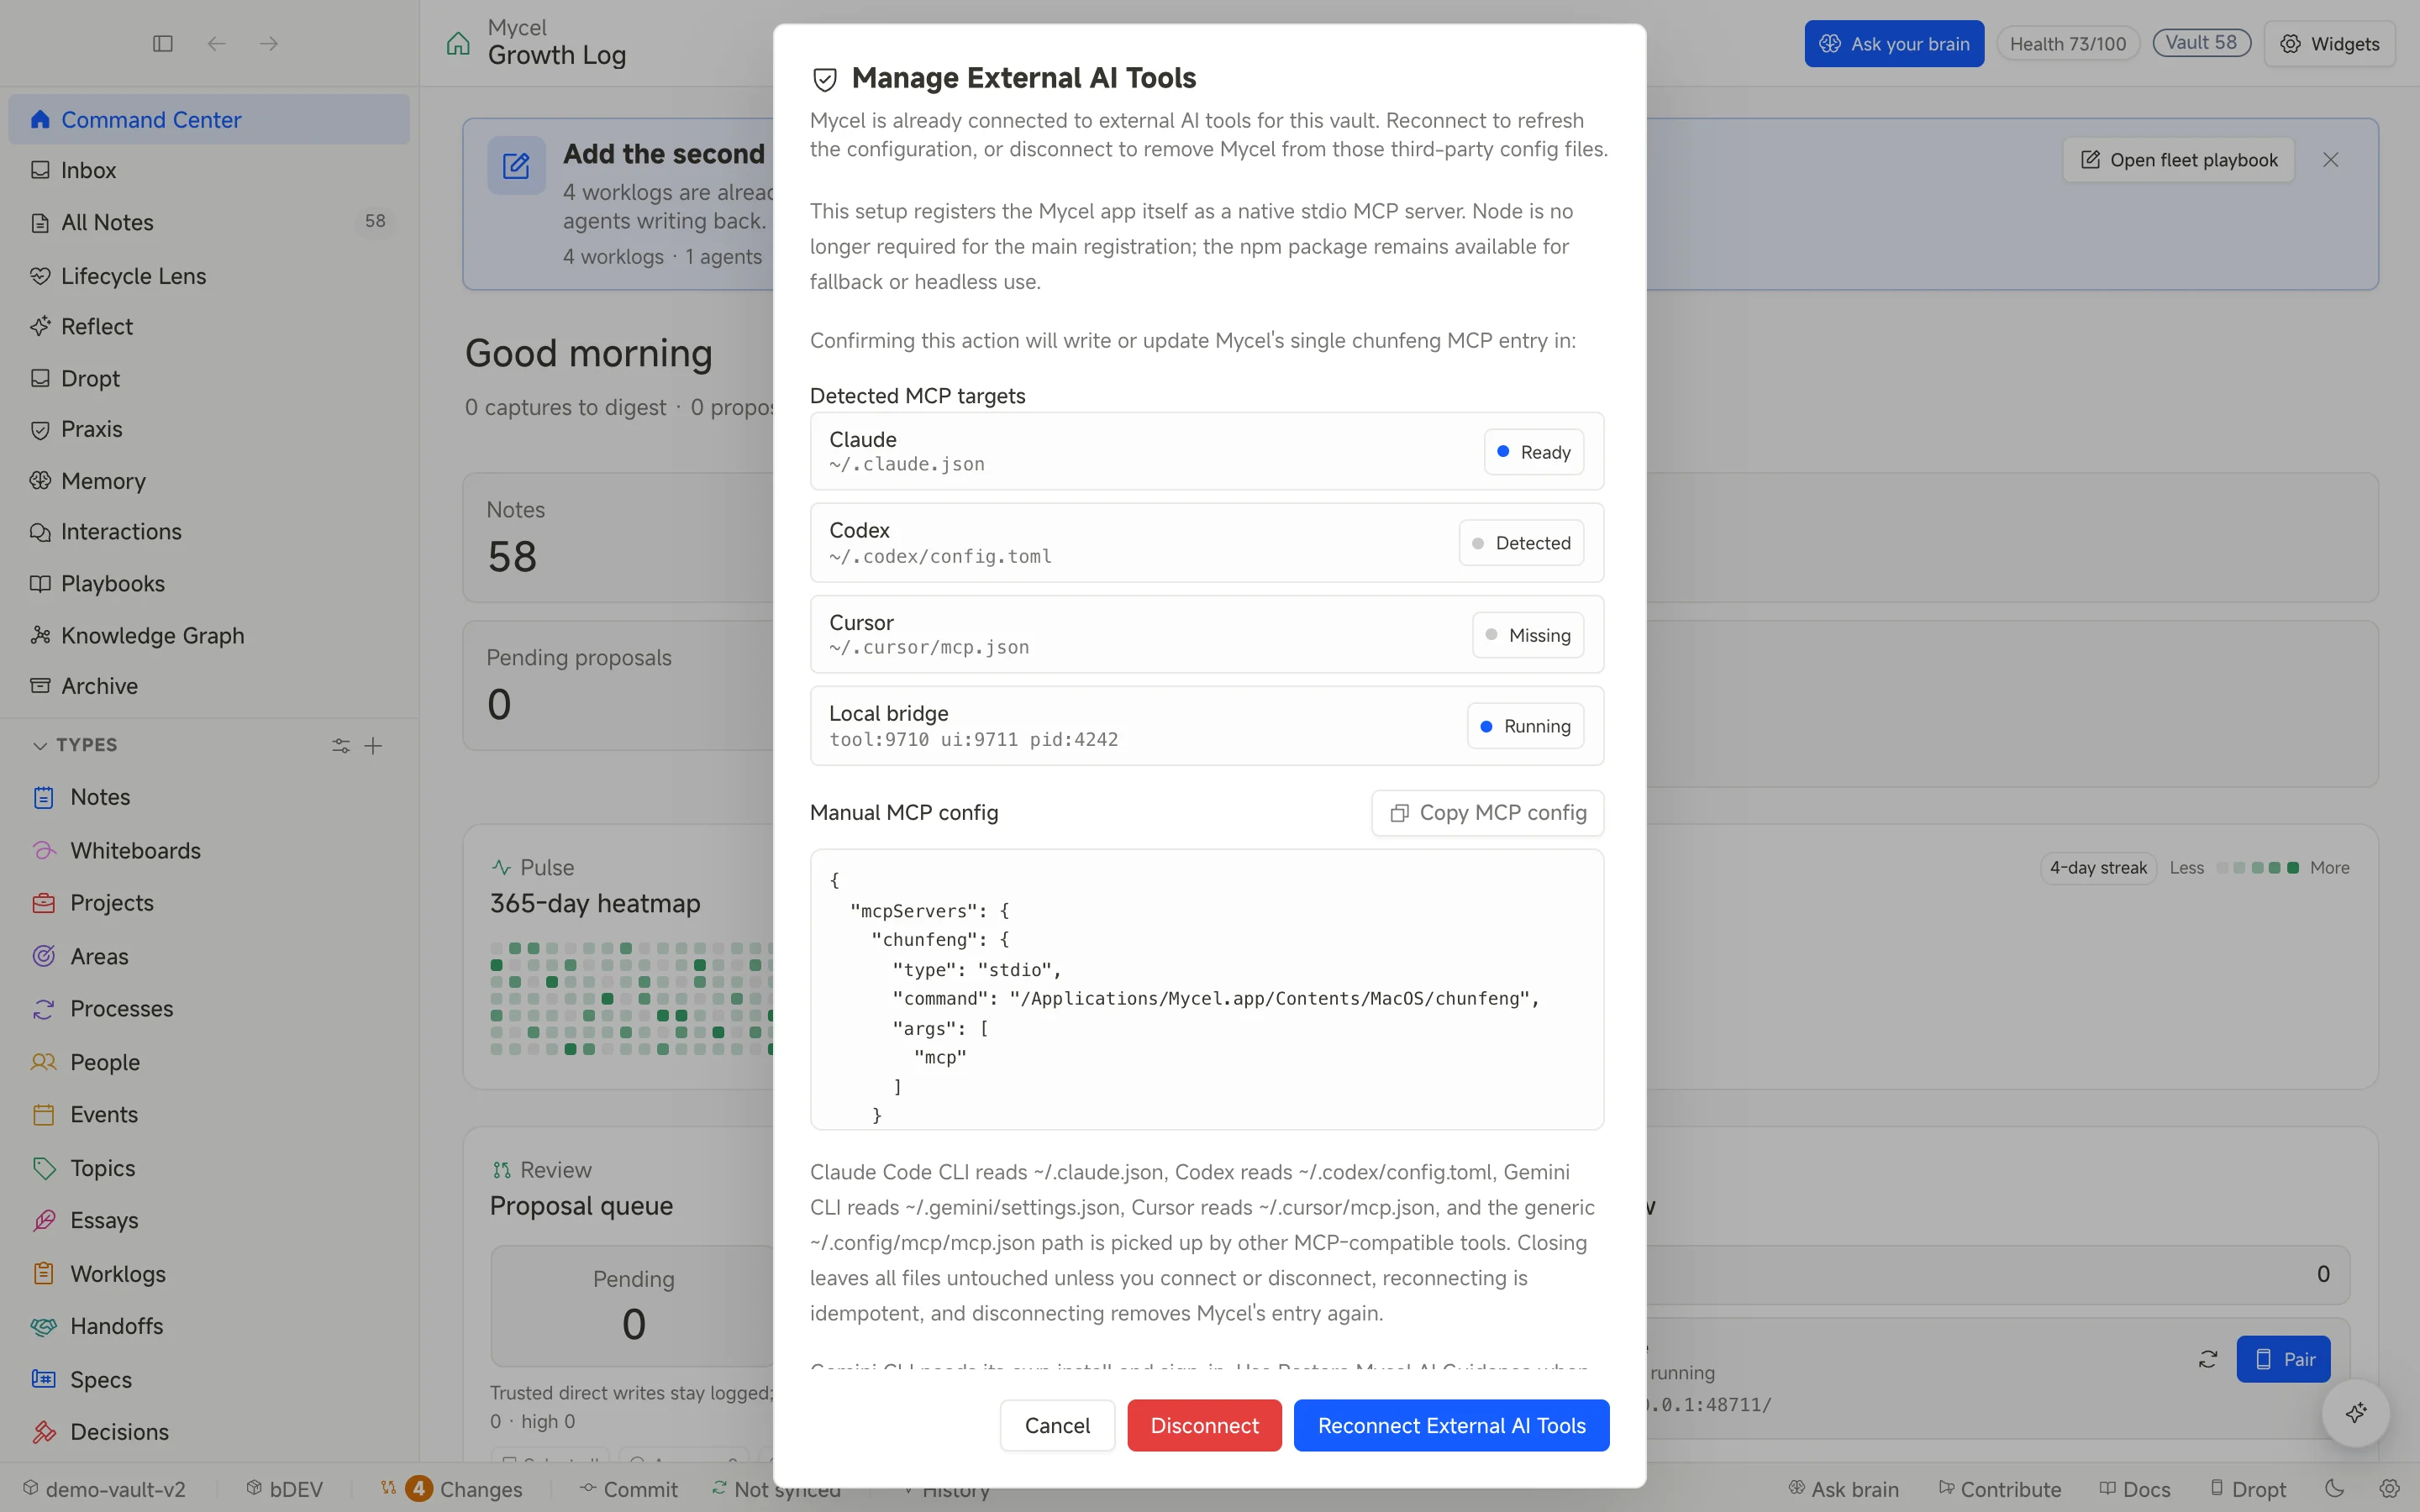Open the Widgets settings
Screen dimensions: 2420x1512
2330,44
